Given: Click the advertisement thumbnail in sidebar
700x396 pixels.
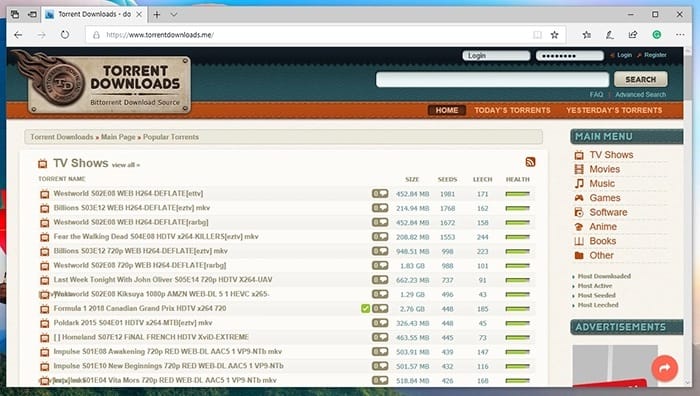Looking at the screenshot, I should tap(615, 365).
